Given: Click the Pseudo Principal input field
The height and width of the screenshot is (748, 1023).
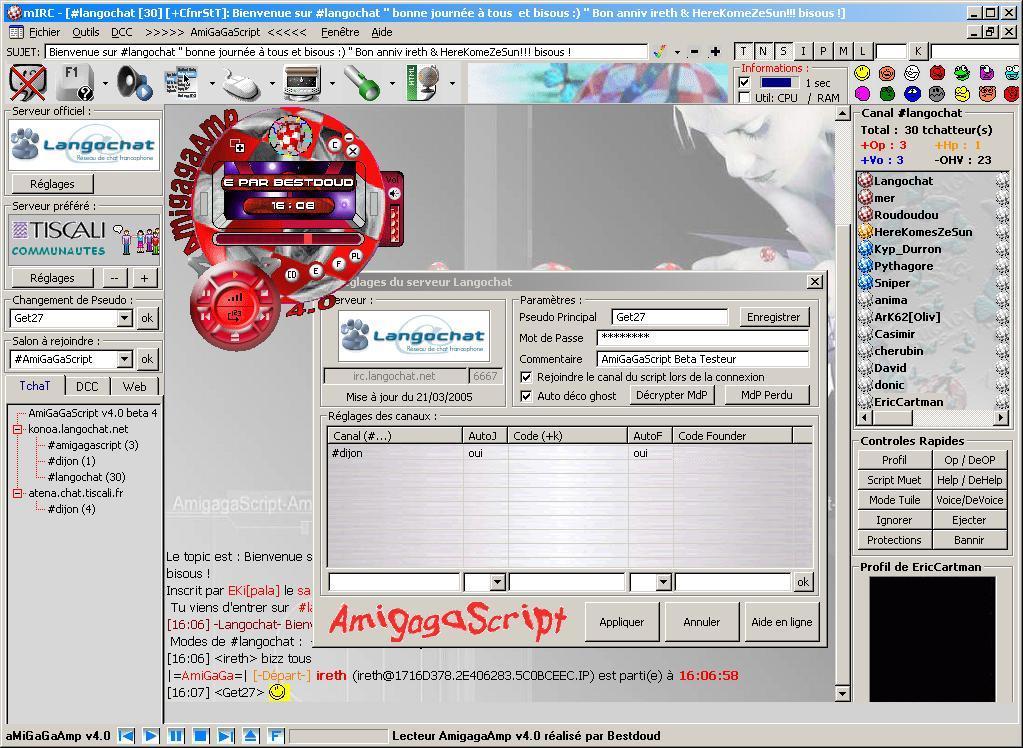Looking at the screenshot, I should click(670, 317).
